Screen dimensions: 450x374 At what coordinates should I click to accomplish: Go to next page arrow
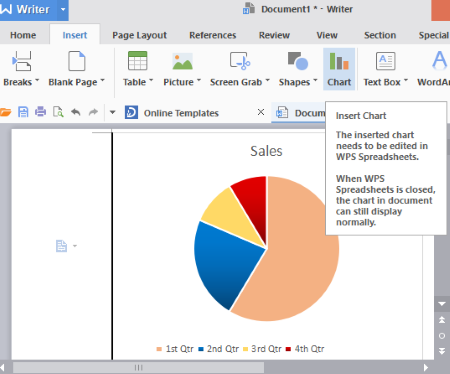point(442,351)
